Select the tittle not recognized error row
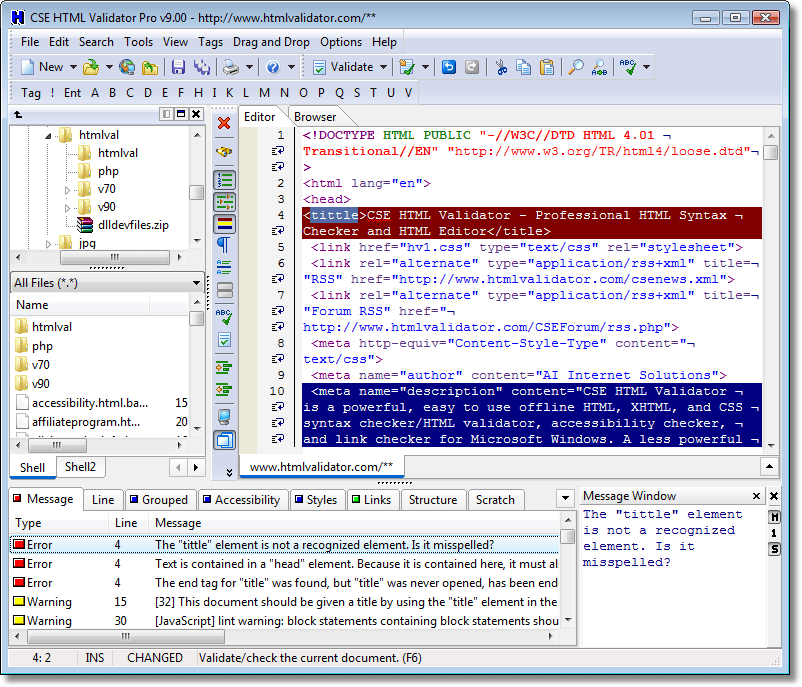Viewport: 802px width, 687px height. [x=285, y=545]
